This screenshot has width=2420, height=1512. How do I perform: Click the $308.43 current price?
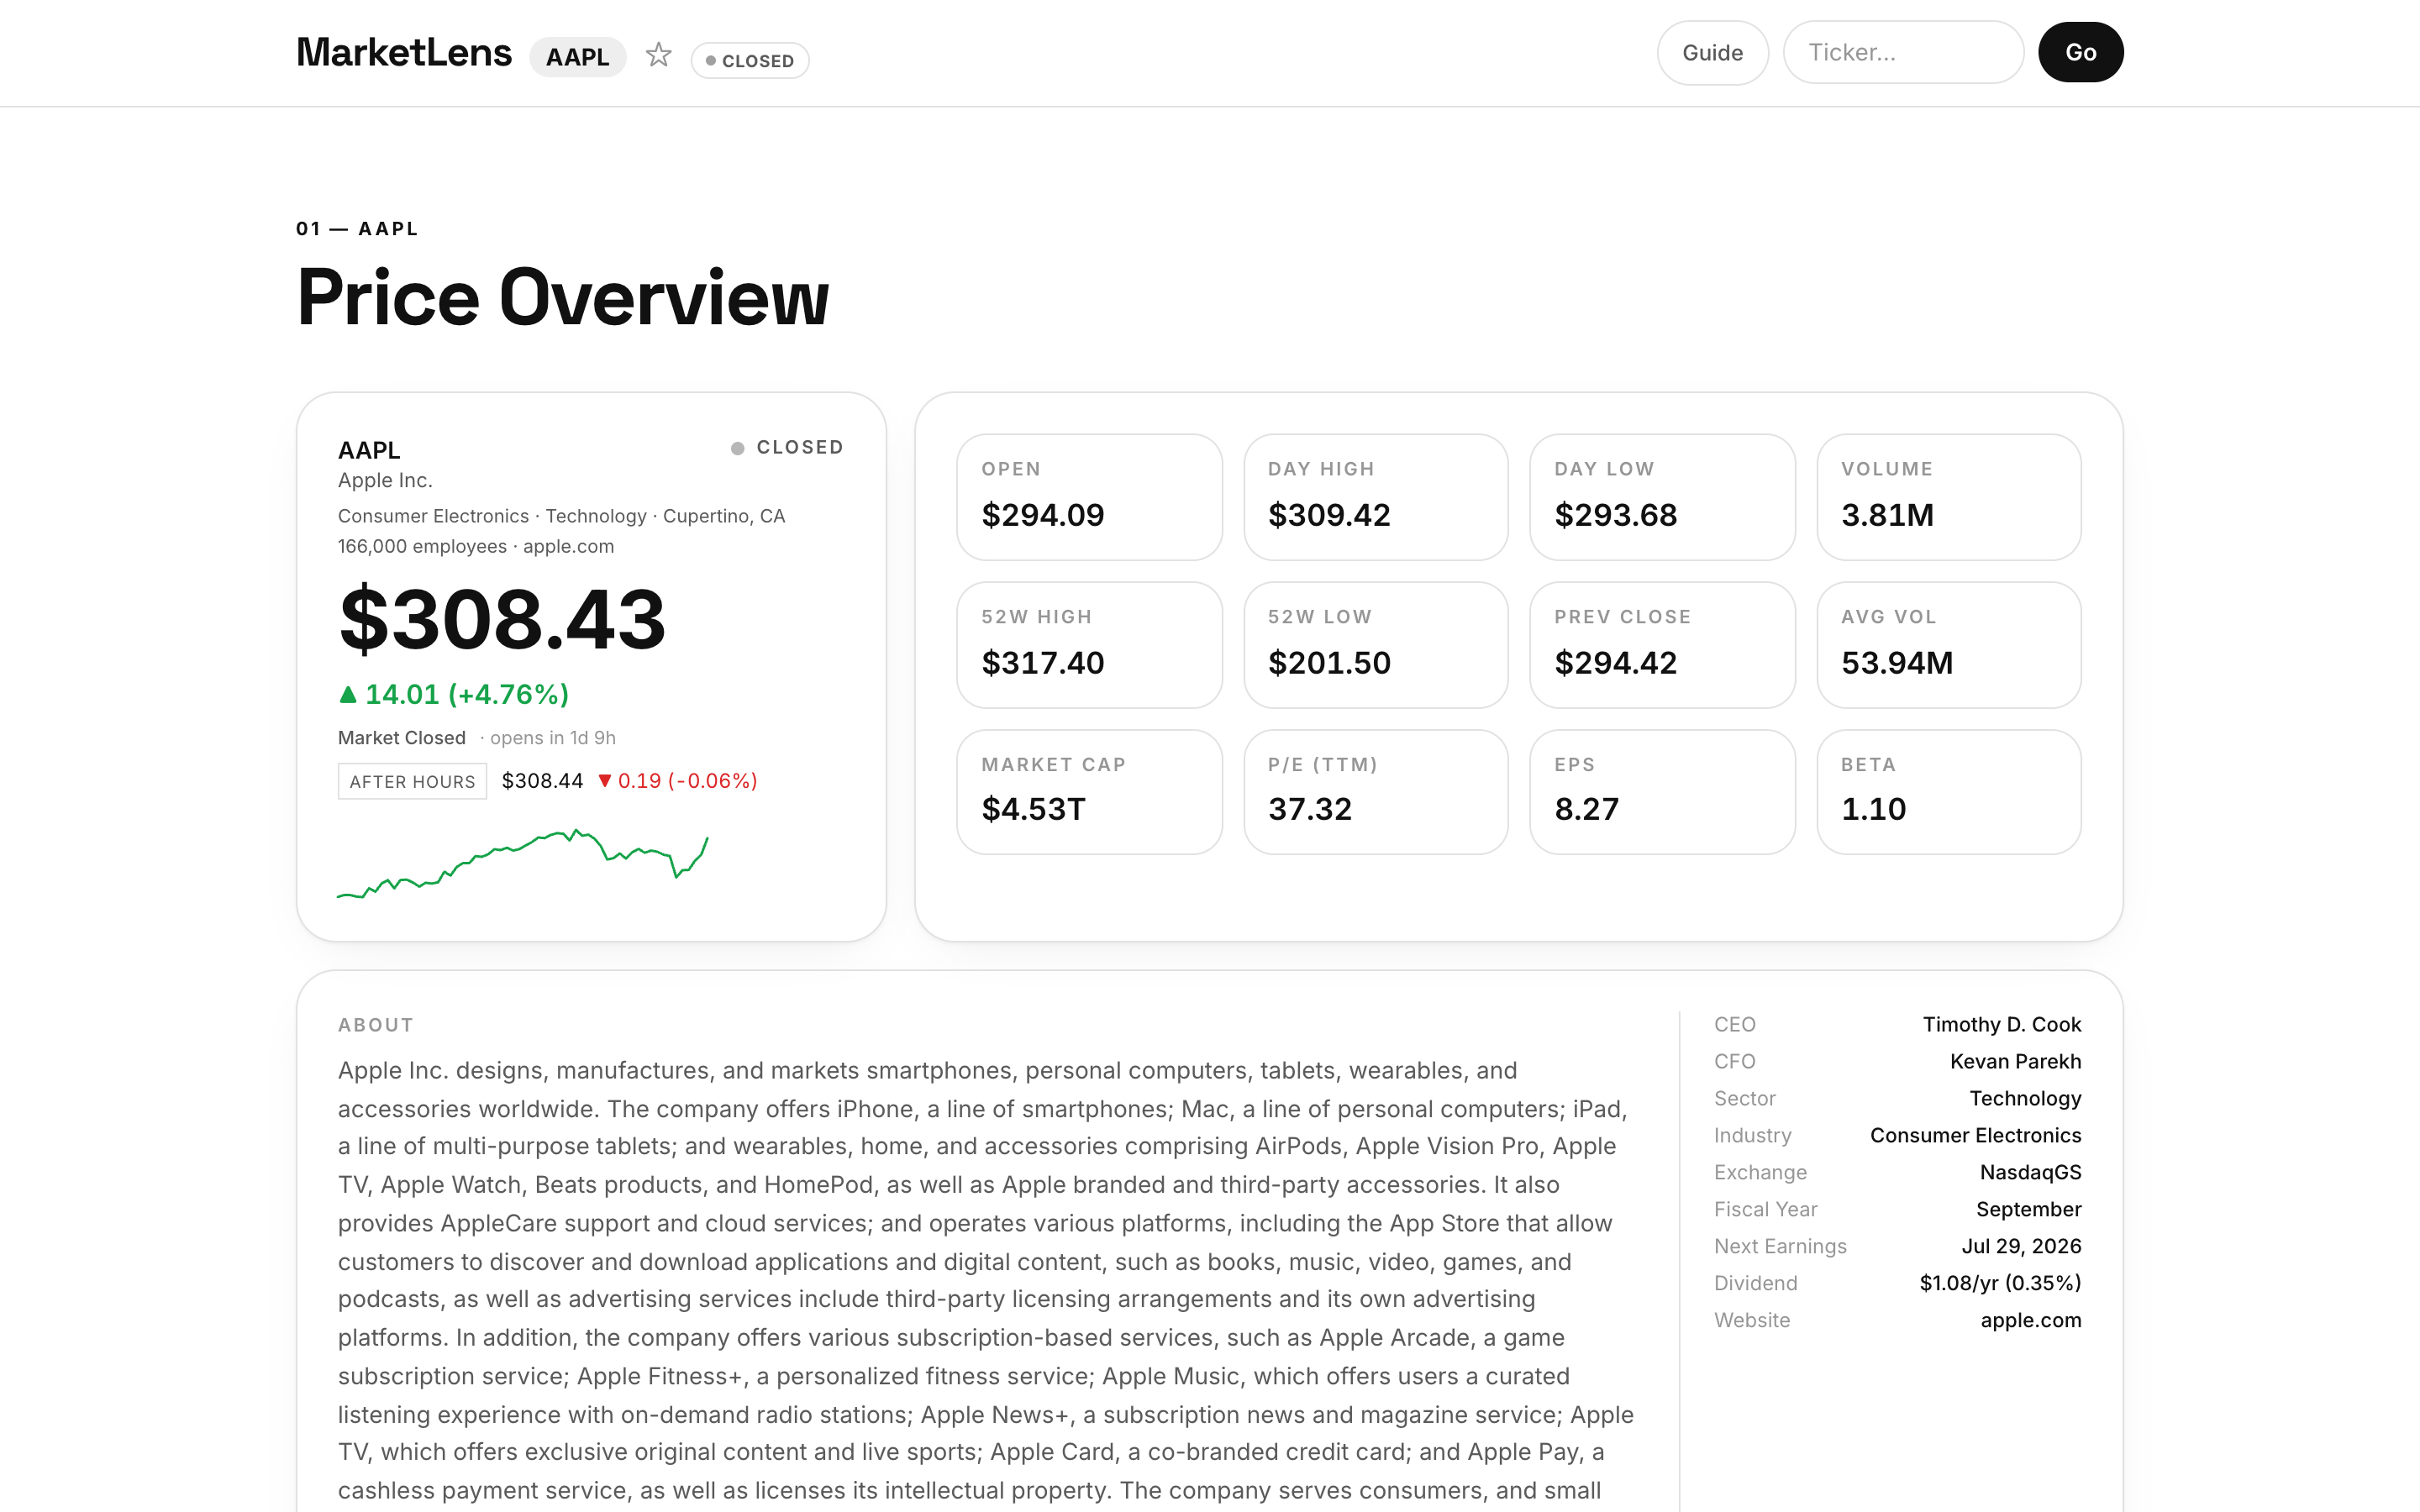502,620
